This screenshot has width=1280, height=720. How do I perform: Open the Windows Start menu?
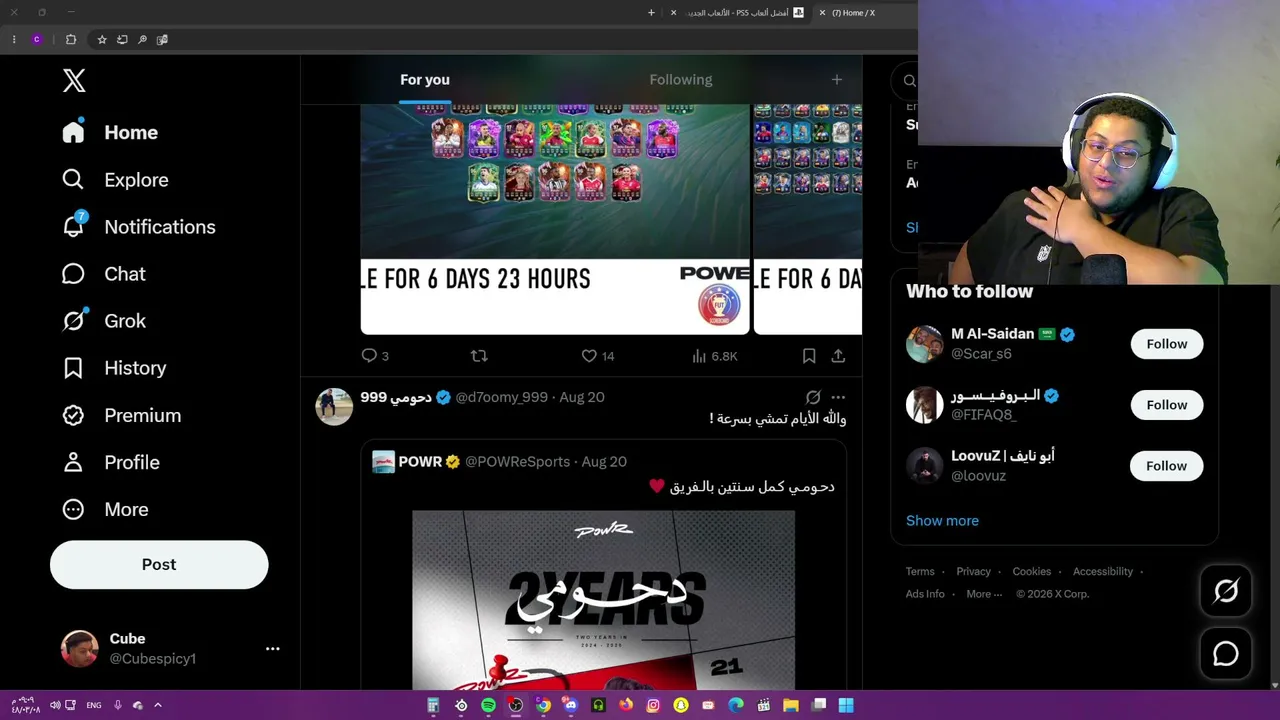pyautogui.click(x=846, y=705)
